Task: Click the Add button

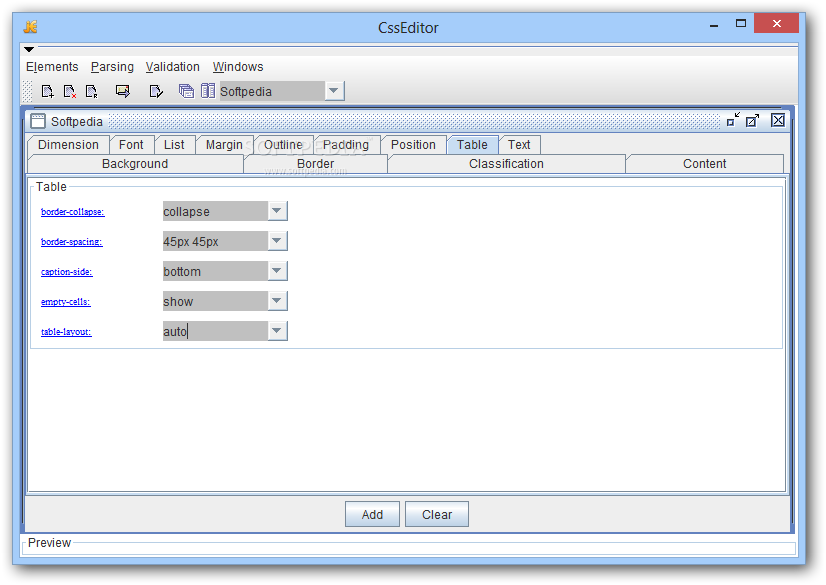Action: point(372,514)
